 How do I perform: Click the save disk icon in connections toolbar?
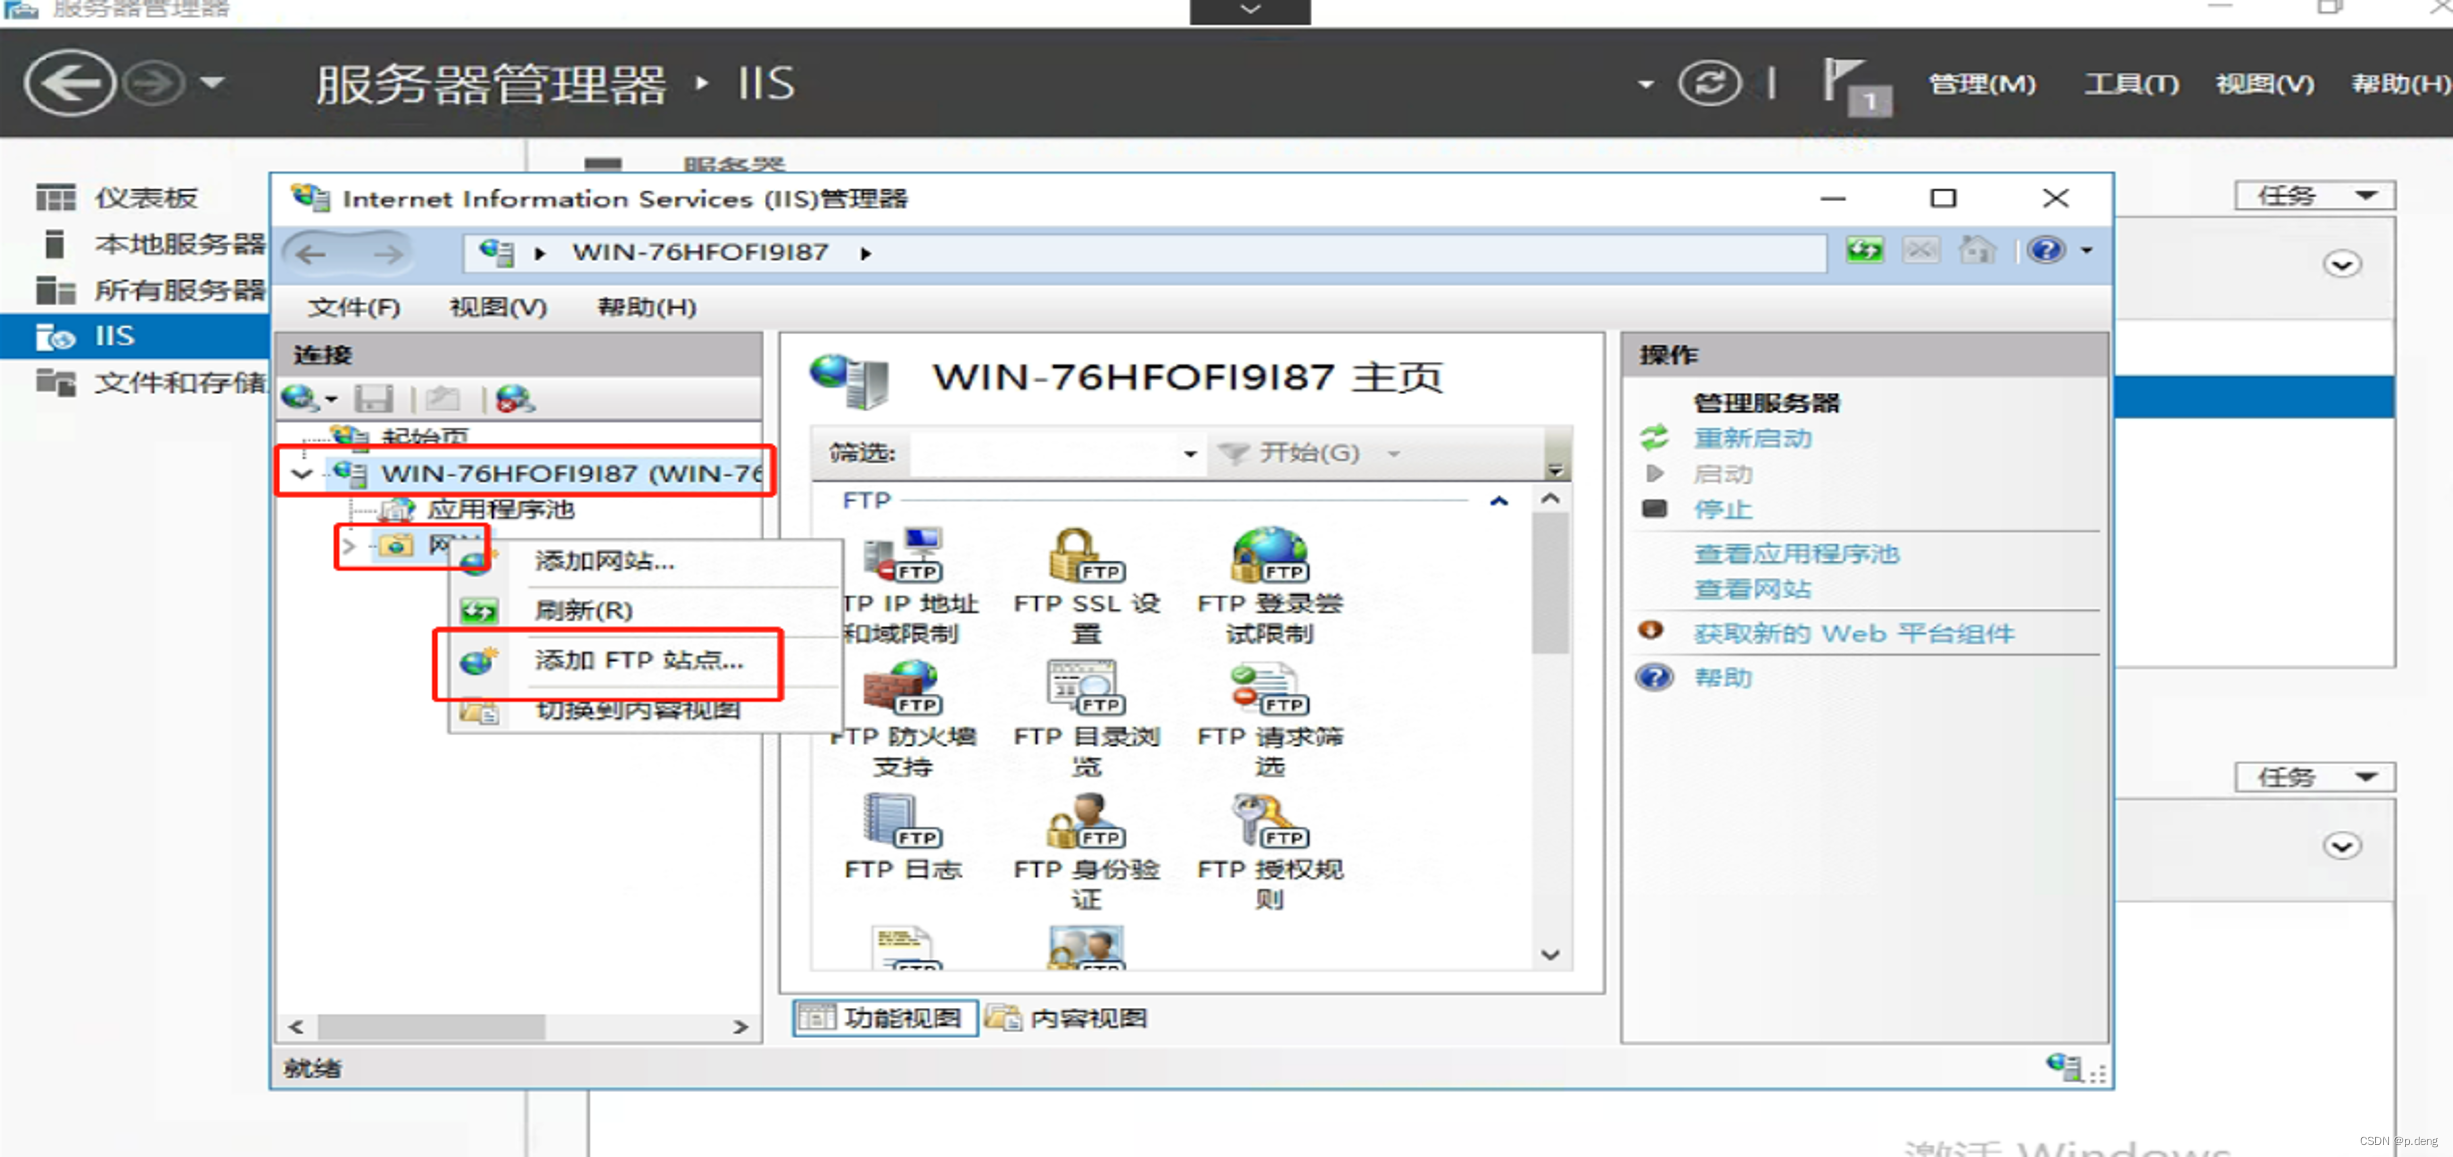point(374,399)
